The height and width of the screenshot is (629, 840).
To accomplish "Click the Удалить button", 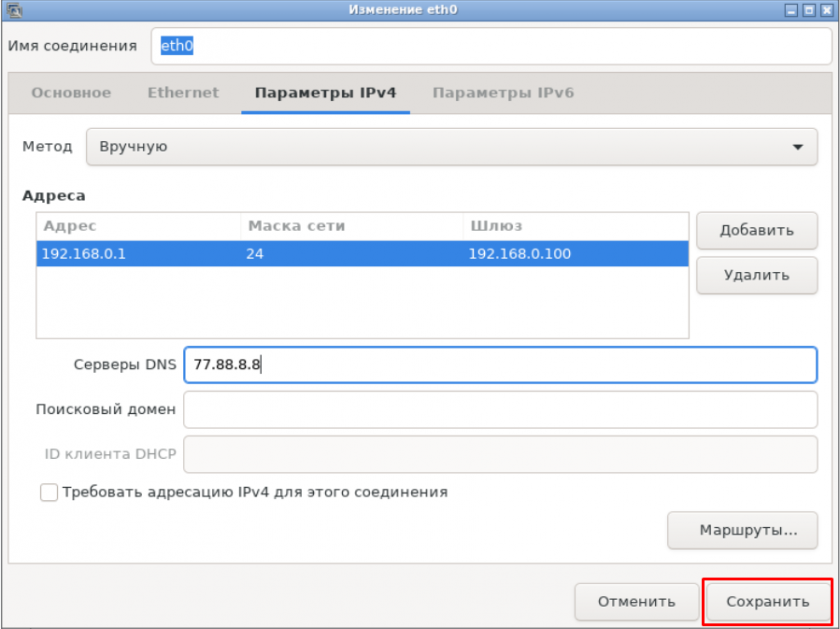I will click(x=756, y=275).
